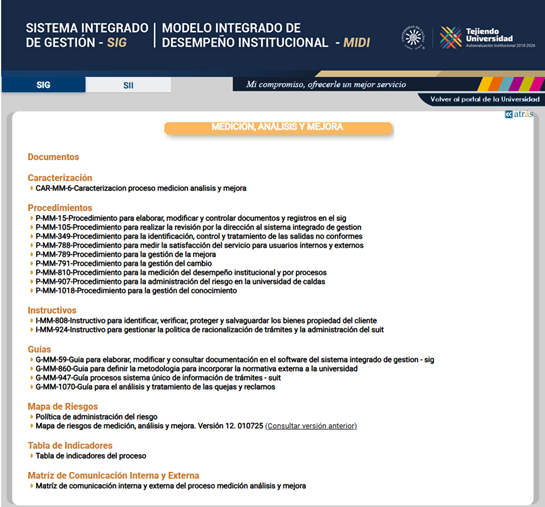Viewport: 545px width, 507px height.
Task: Click the Medición, Análisis y Mejora banner
Action: pos(278,128)
